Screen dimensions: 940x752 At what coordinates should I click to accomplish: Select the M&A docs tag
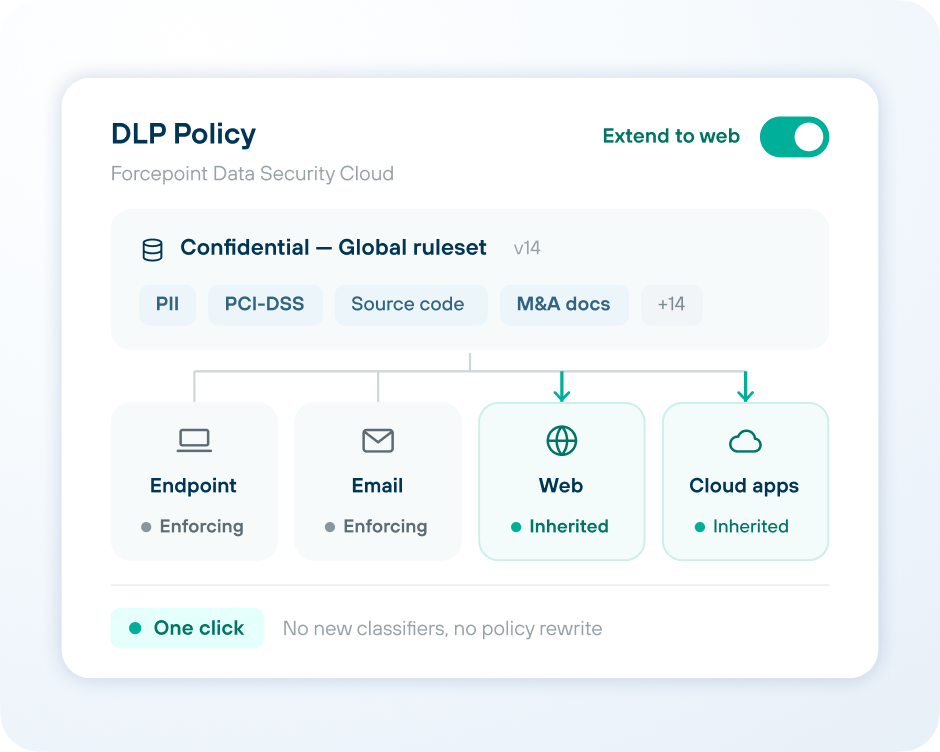(x=564, y=304)
